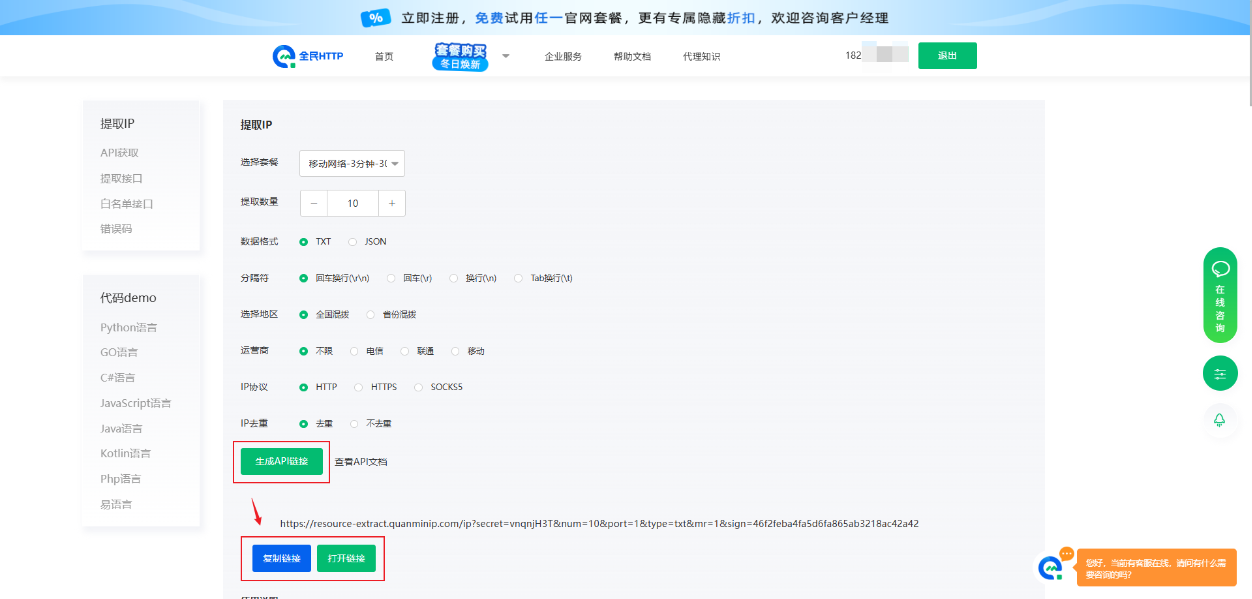The image size is (1252, 599).
Task: Click the green 生成API链接 button
Action: pos(282,461)
